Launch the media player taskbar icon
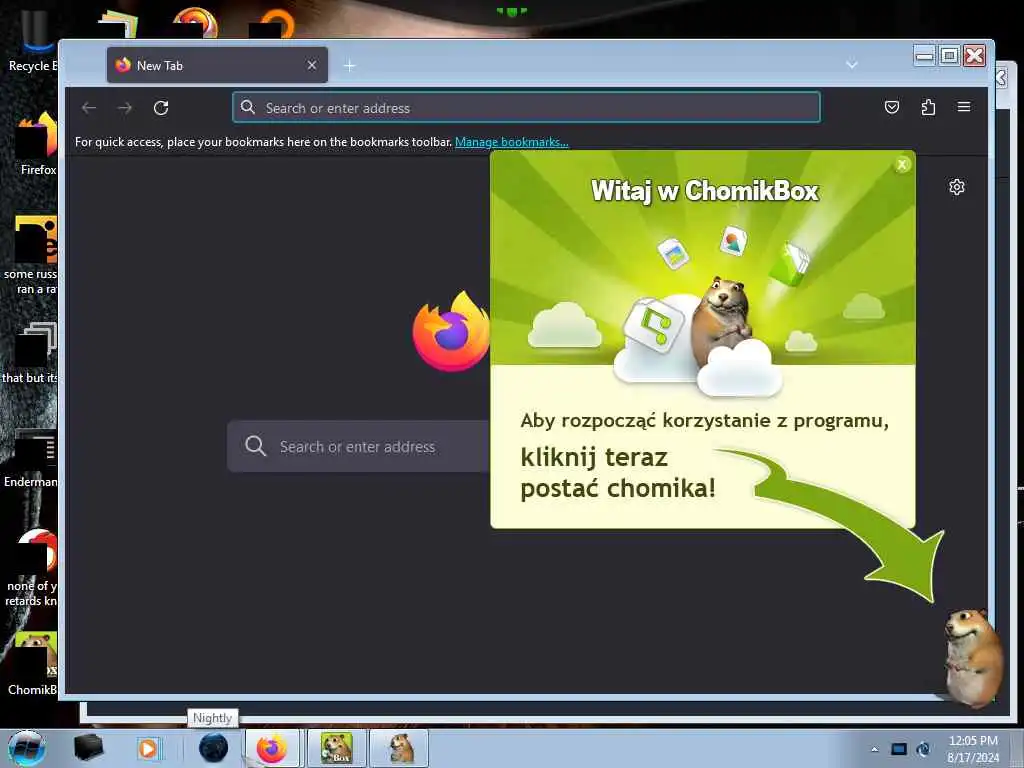The height and width of the screenshot is (768, 1024). pyautogui.click(x=149, y=748)
